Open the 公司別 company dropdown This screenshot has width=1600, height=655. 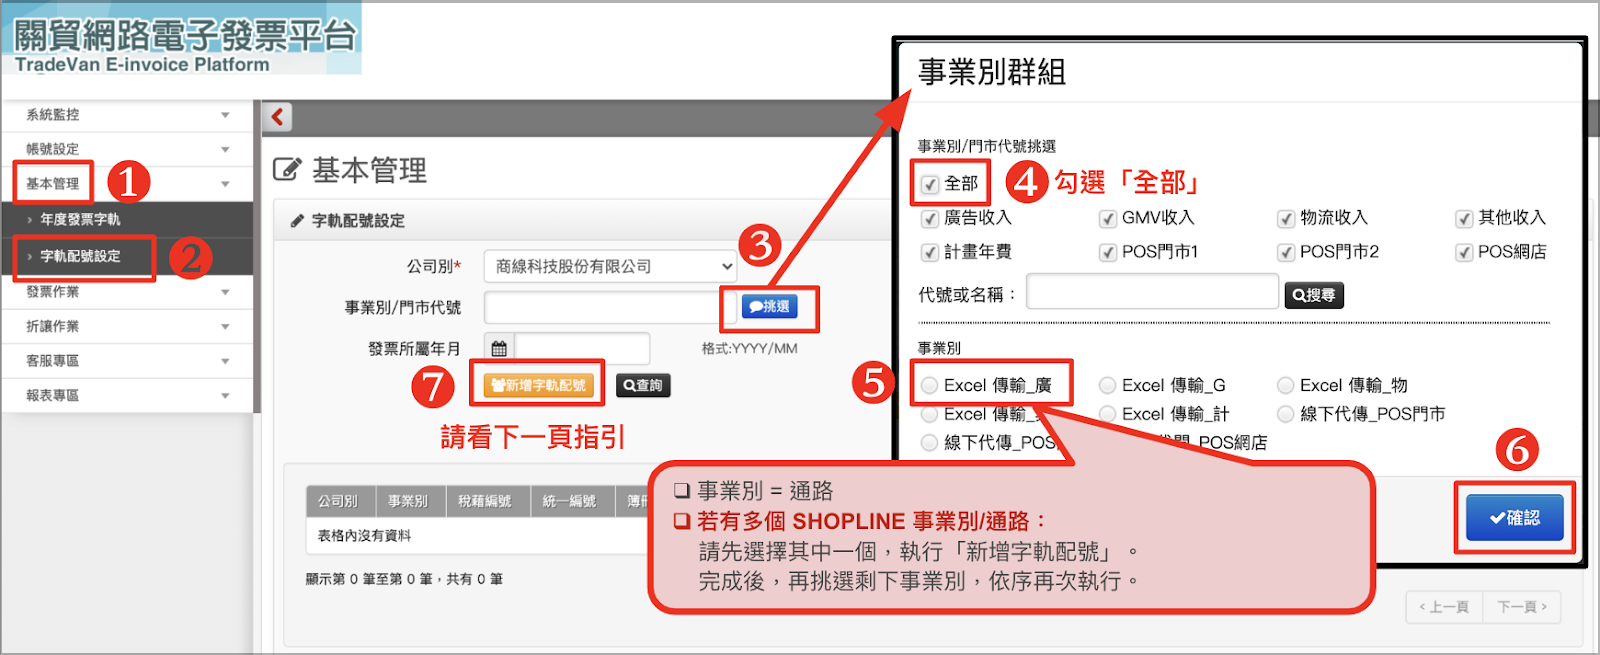point(610,267)
